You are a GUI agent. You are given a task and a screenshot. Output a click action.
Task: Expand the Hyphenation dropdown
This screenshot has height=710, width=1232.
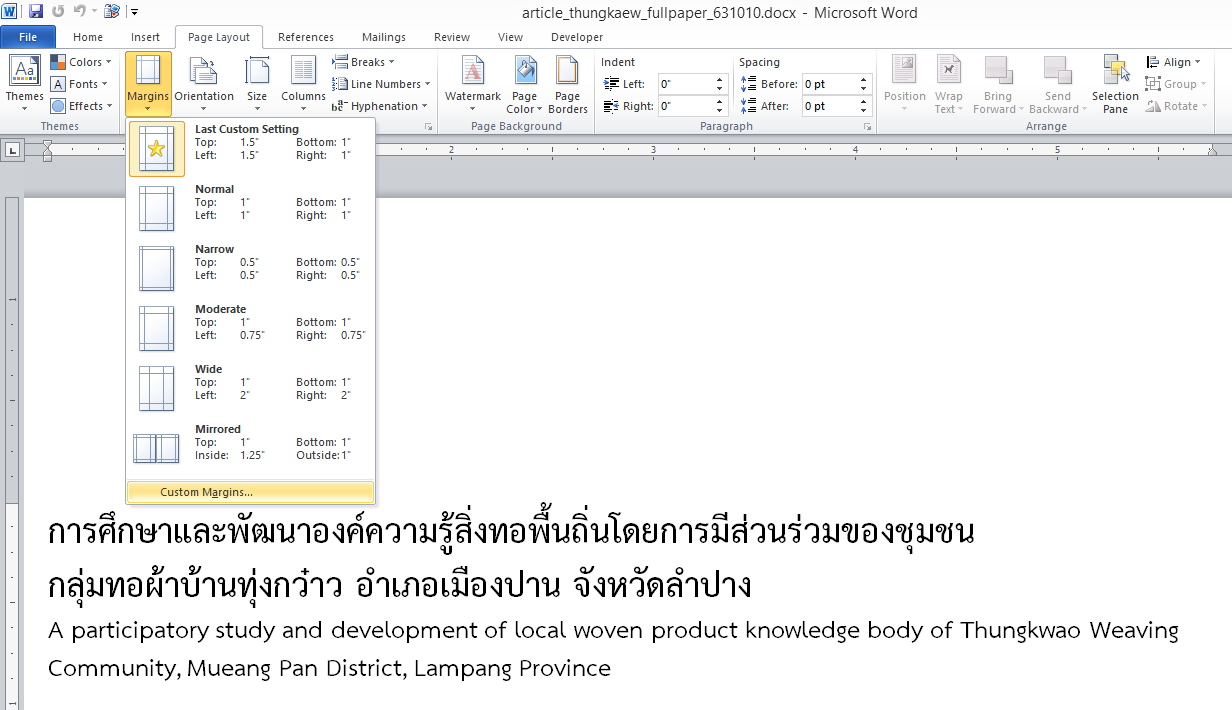coord(382,106)
